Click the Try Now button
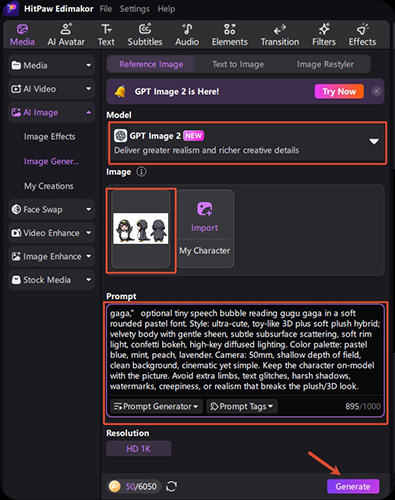The width and height of the screenshot is (395, 500). (x=339, y=91)
